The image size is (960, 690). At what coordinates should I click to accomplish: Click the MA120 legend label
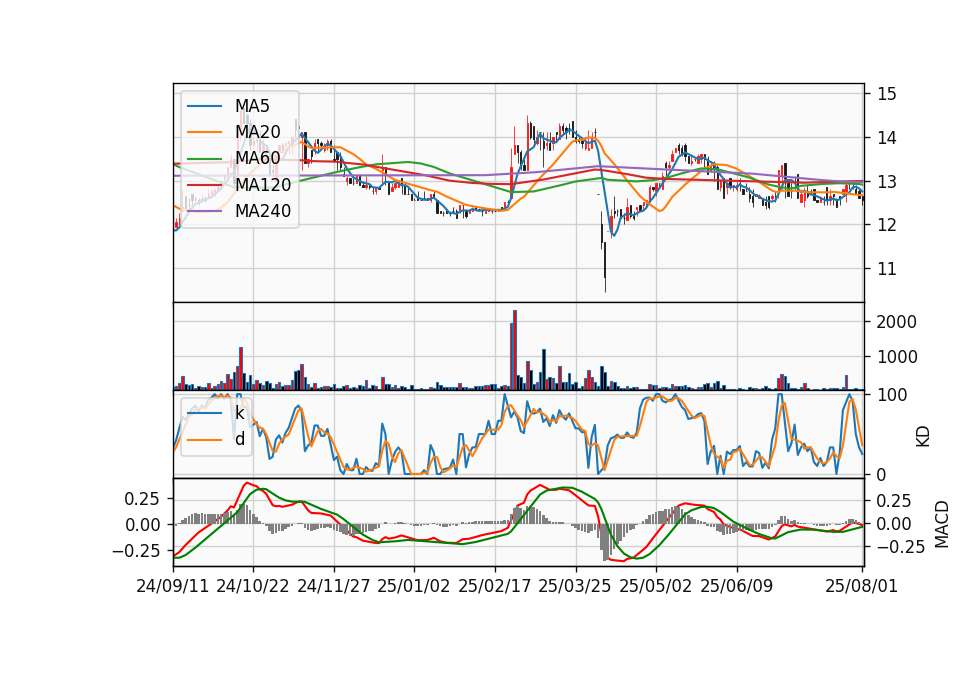coord(263,184)
